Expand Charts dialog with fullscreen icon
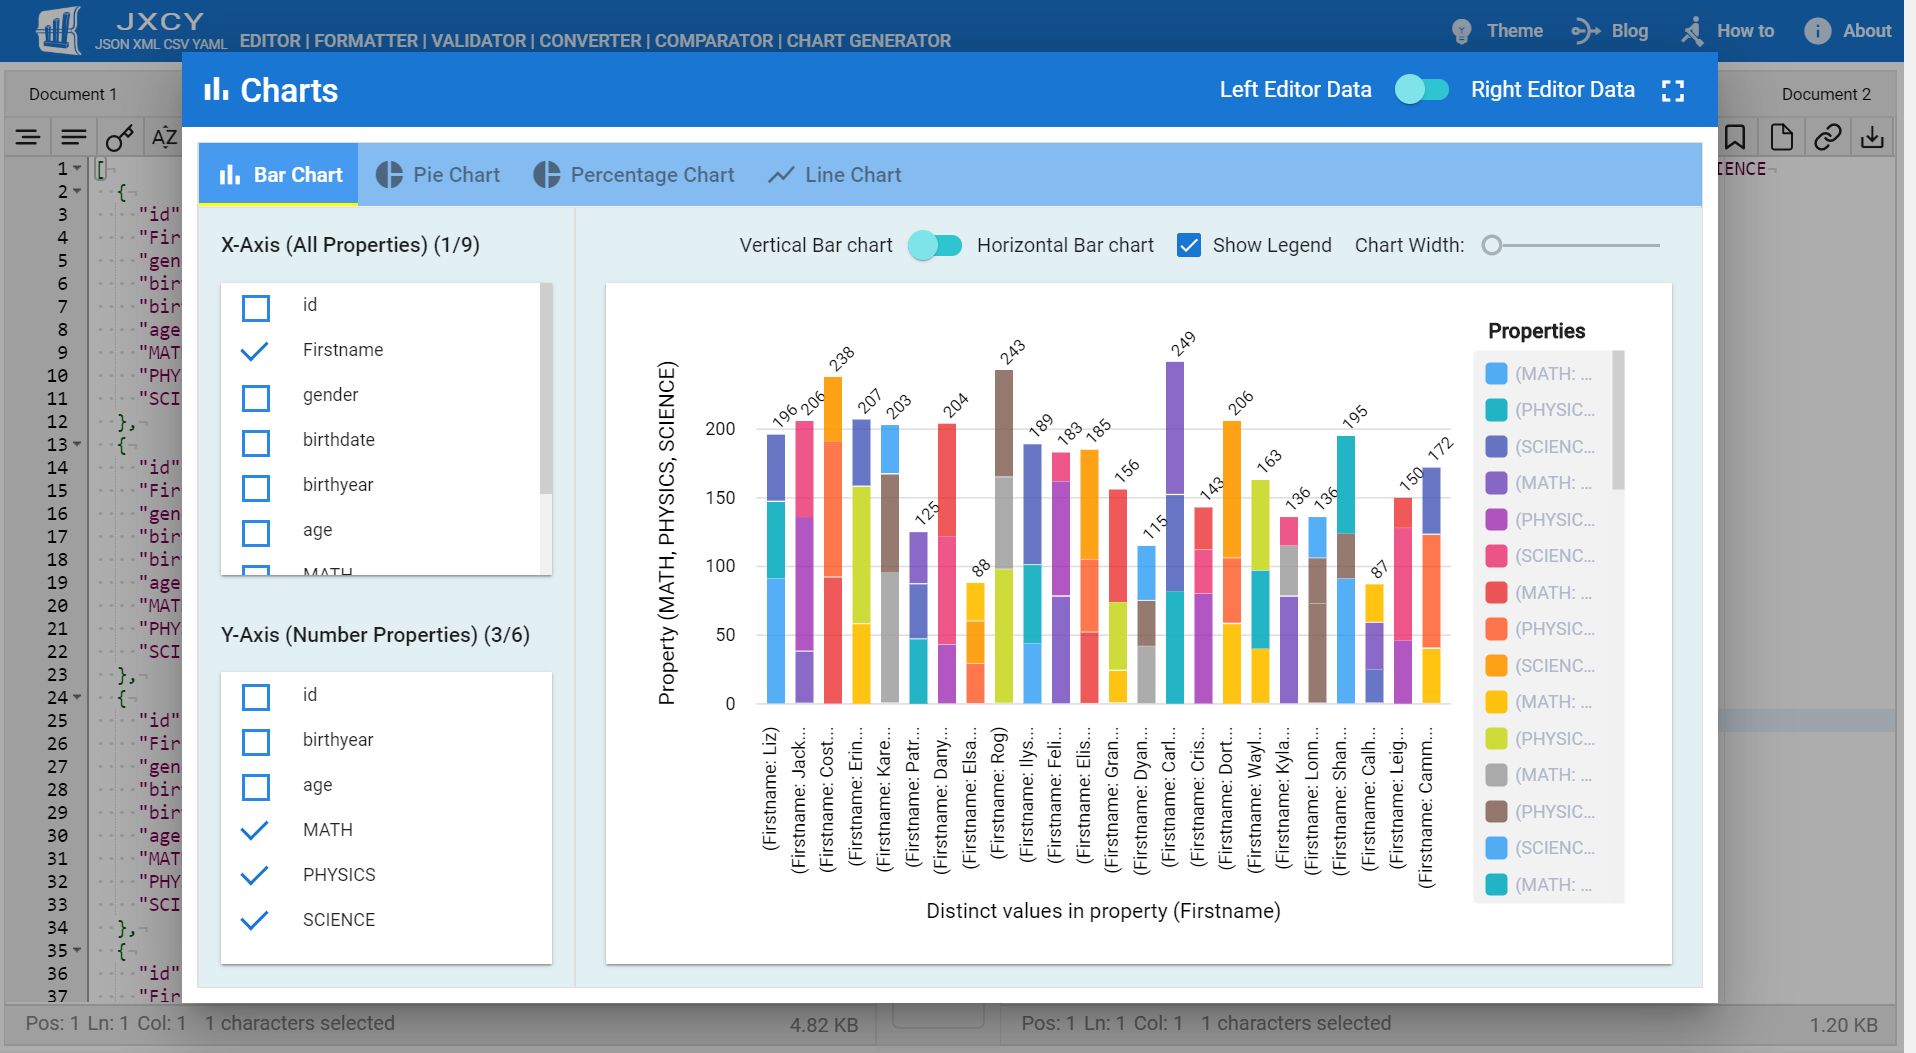 [1674, 90]
